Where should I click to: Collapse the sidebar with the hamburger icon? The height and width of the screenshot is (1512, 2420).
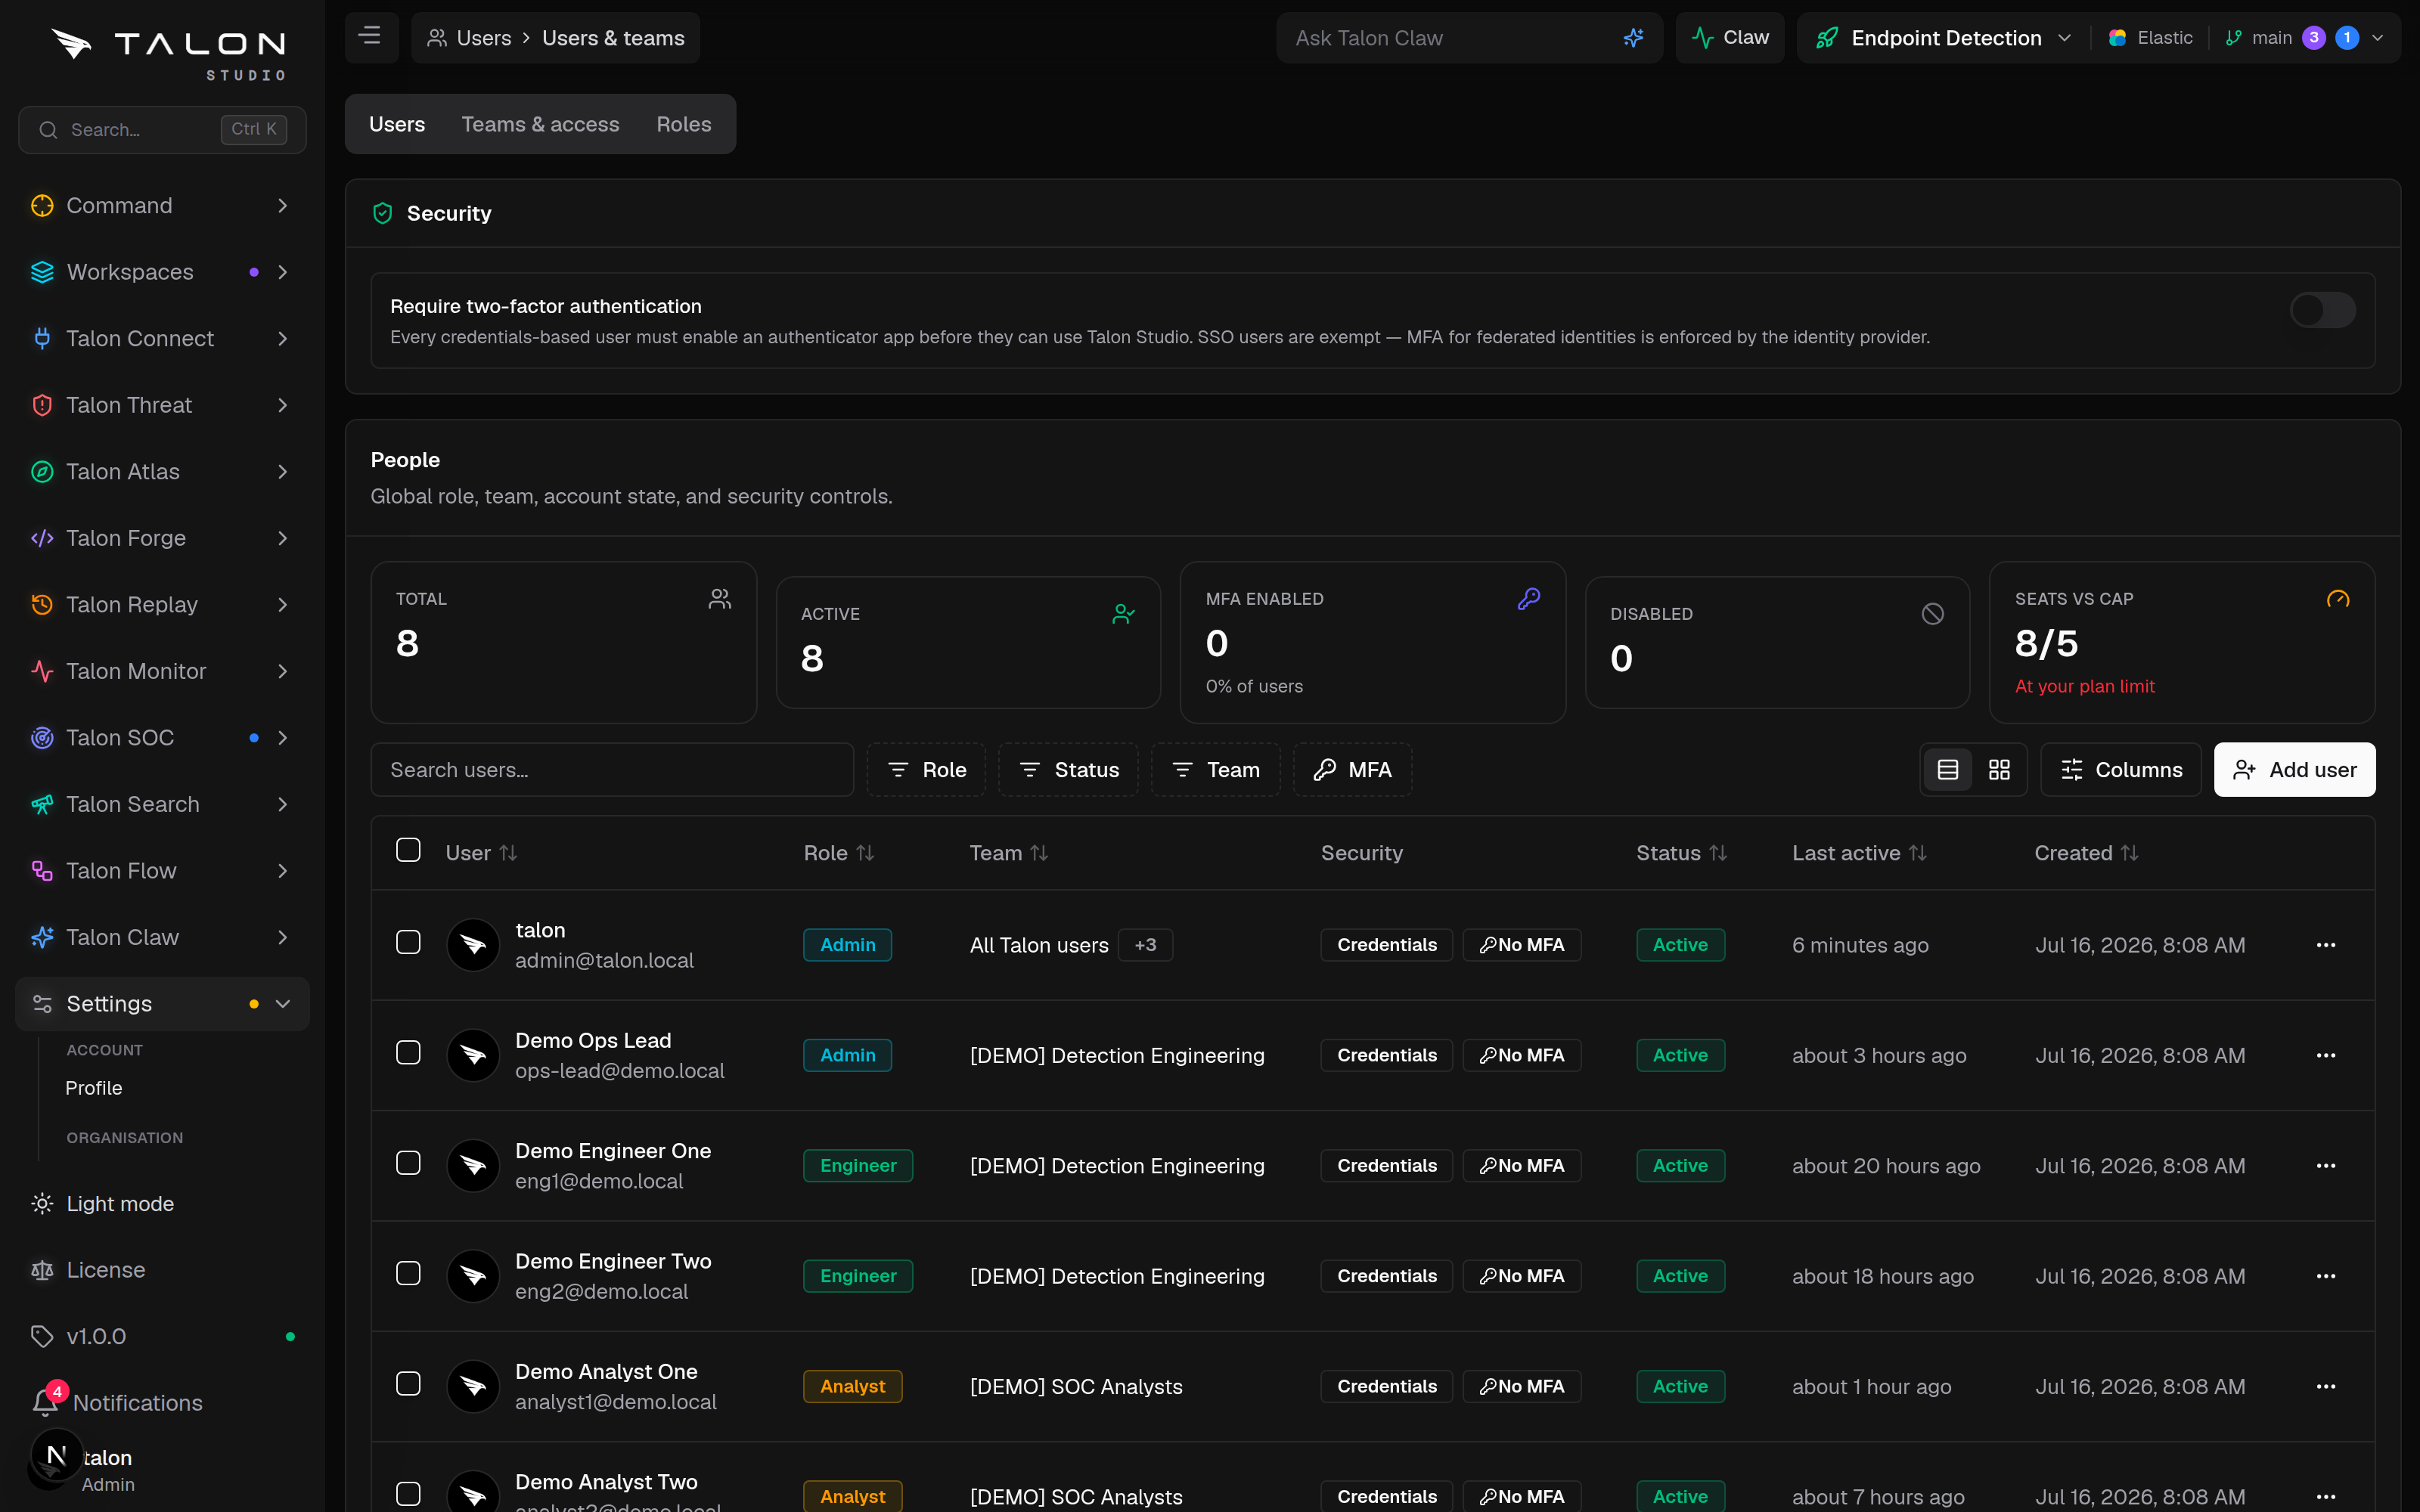[x=370, y=37]
